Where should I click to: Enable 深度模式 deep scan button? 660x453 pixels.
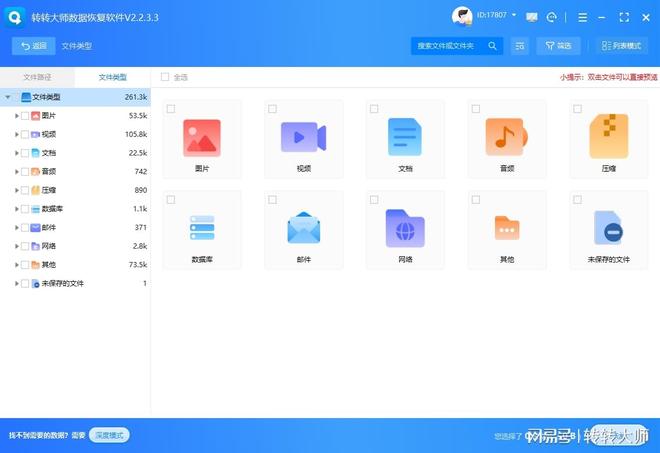click(x=109, y=435)
